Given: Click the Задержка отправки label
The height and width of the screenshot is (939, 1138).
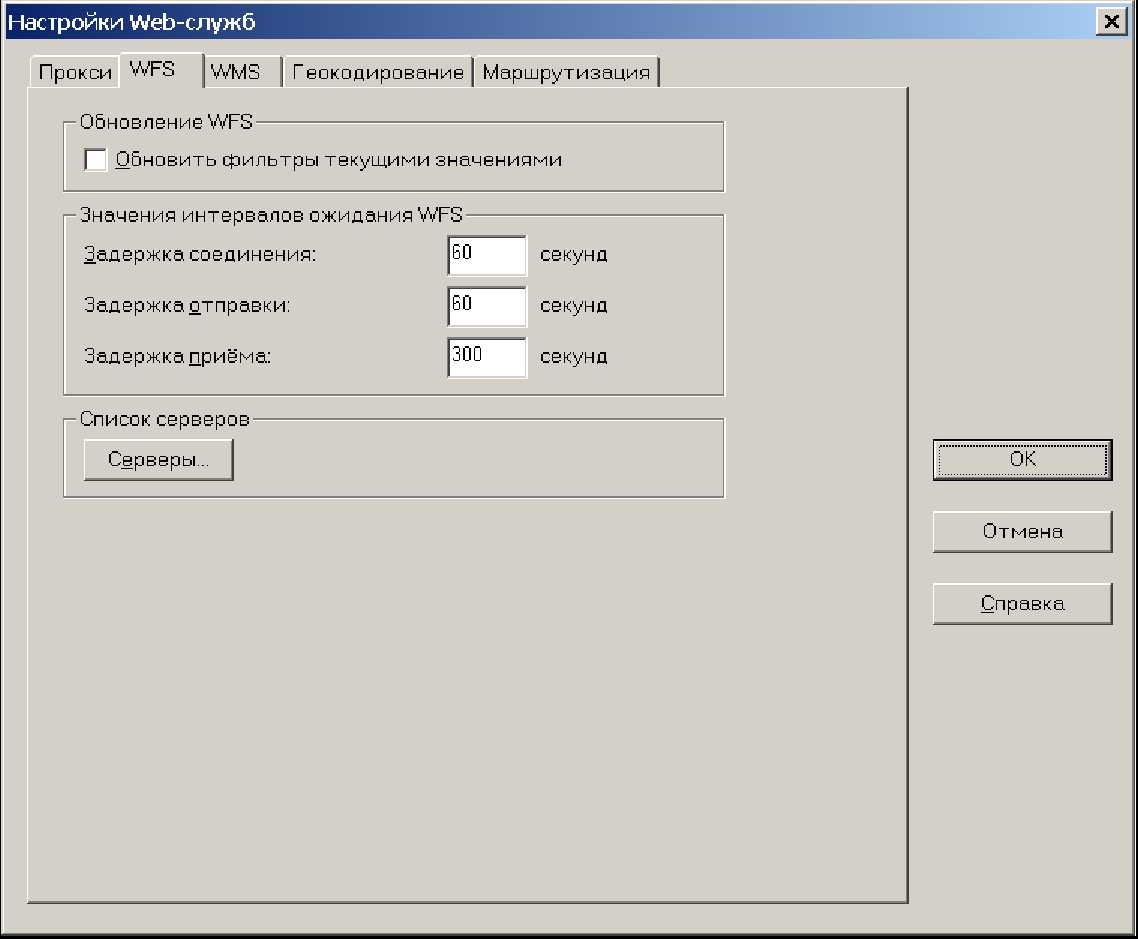Looking at the screenshot, I should pos(188,306).
